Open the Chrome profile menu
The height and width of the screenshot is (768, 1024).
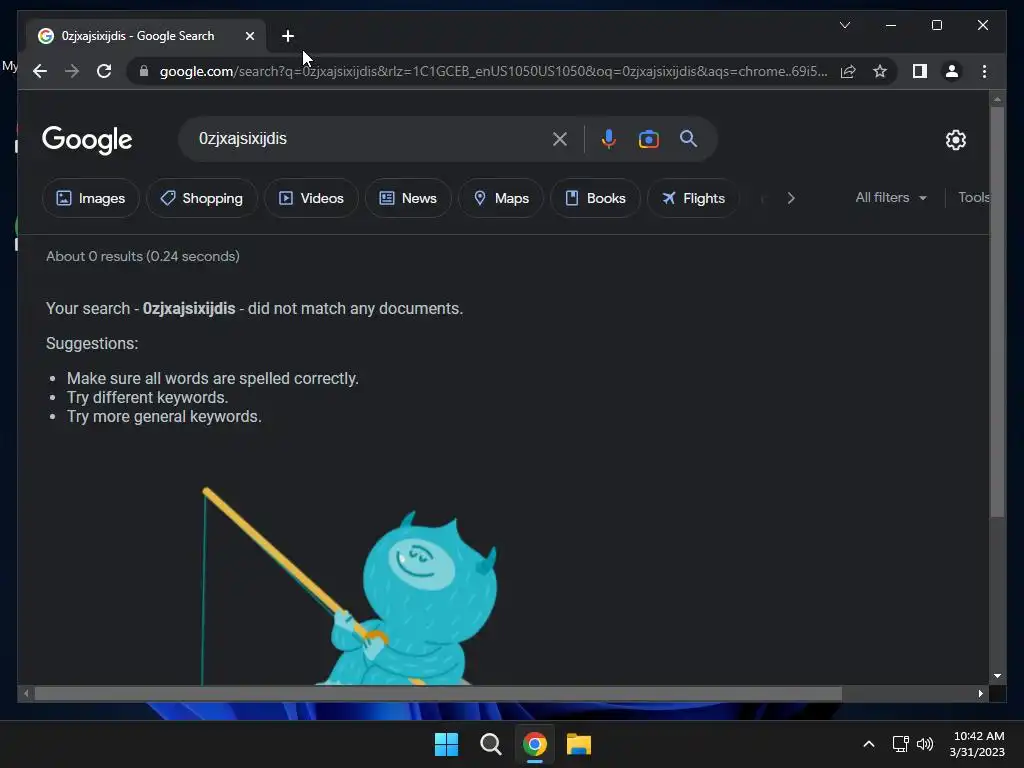point(952,71)
